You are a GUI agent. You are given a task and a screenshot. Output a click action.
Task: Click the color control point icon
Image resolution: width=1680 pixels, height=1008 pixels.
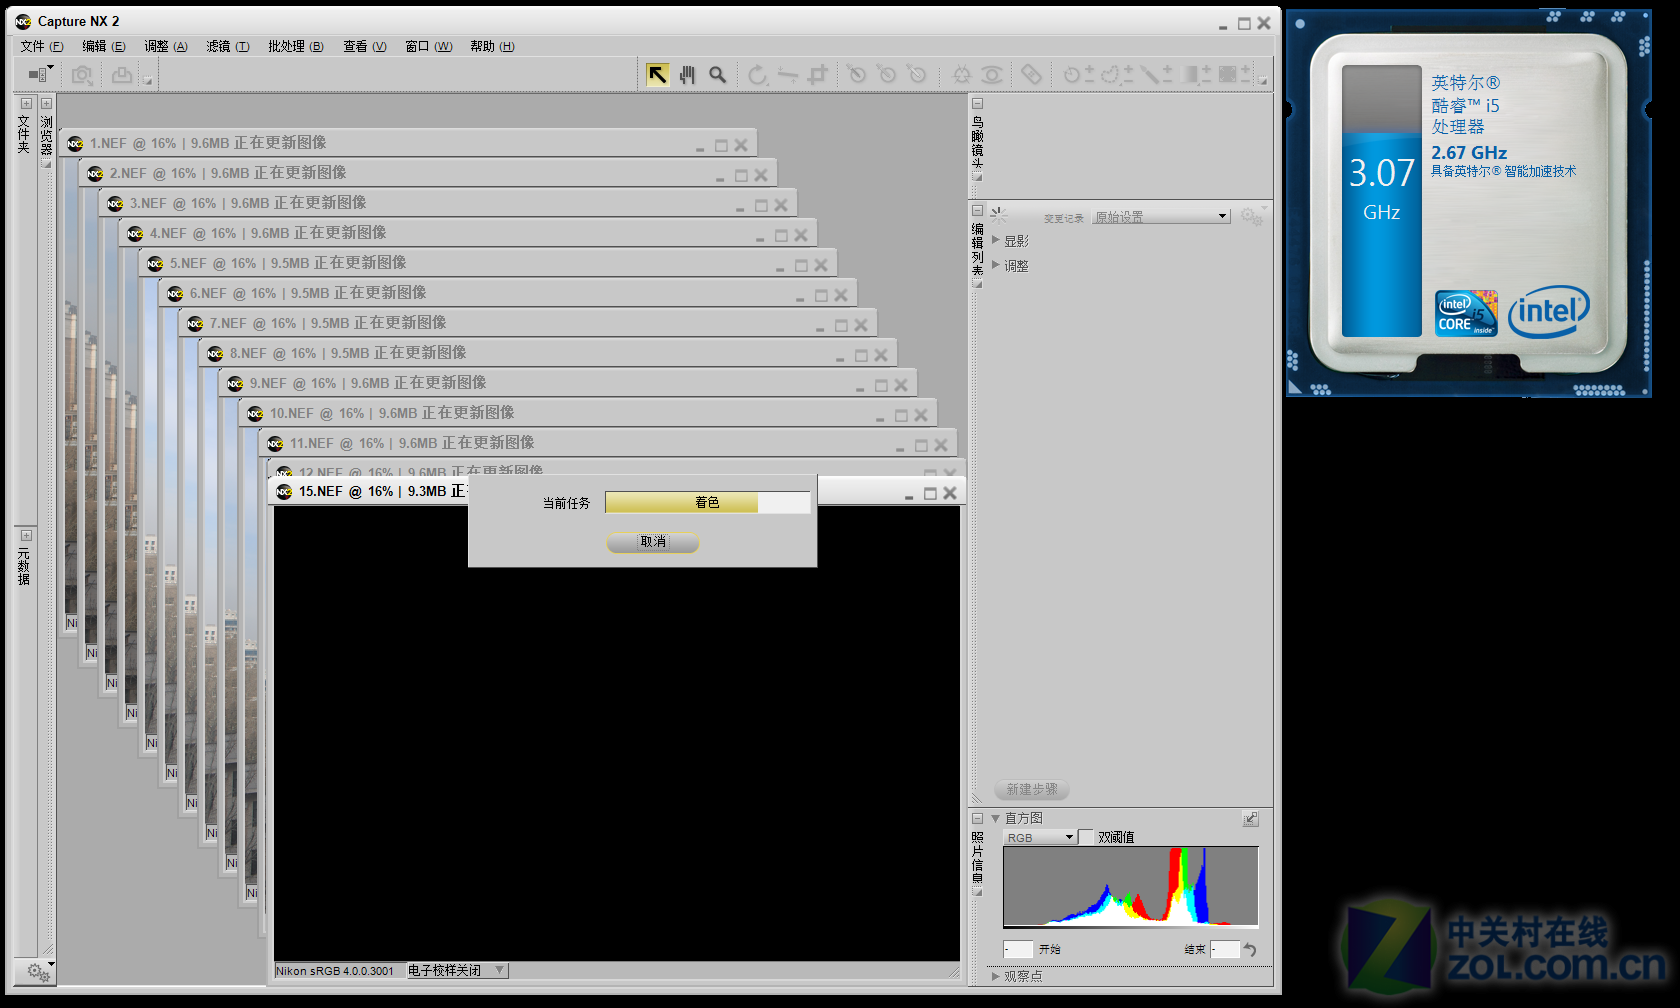point(962,75)
